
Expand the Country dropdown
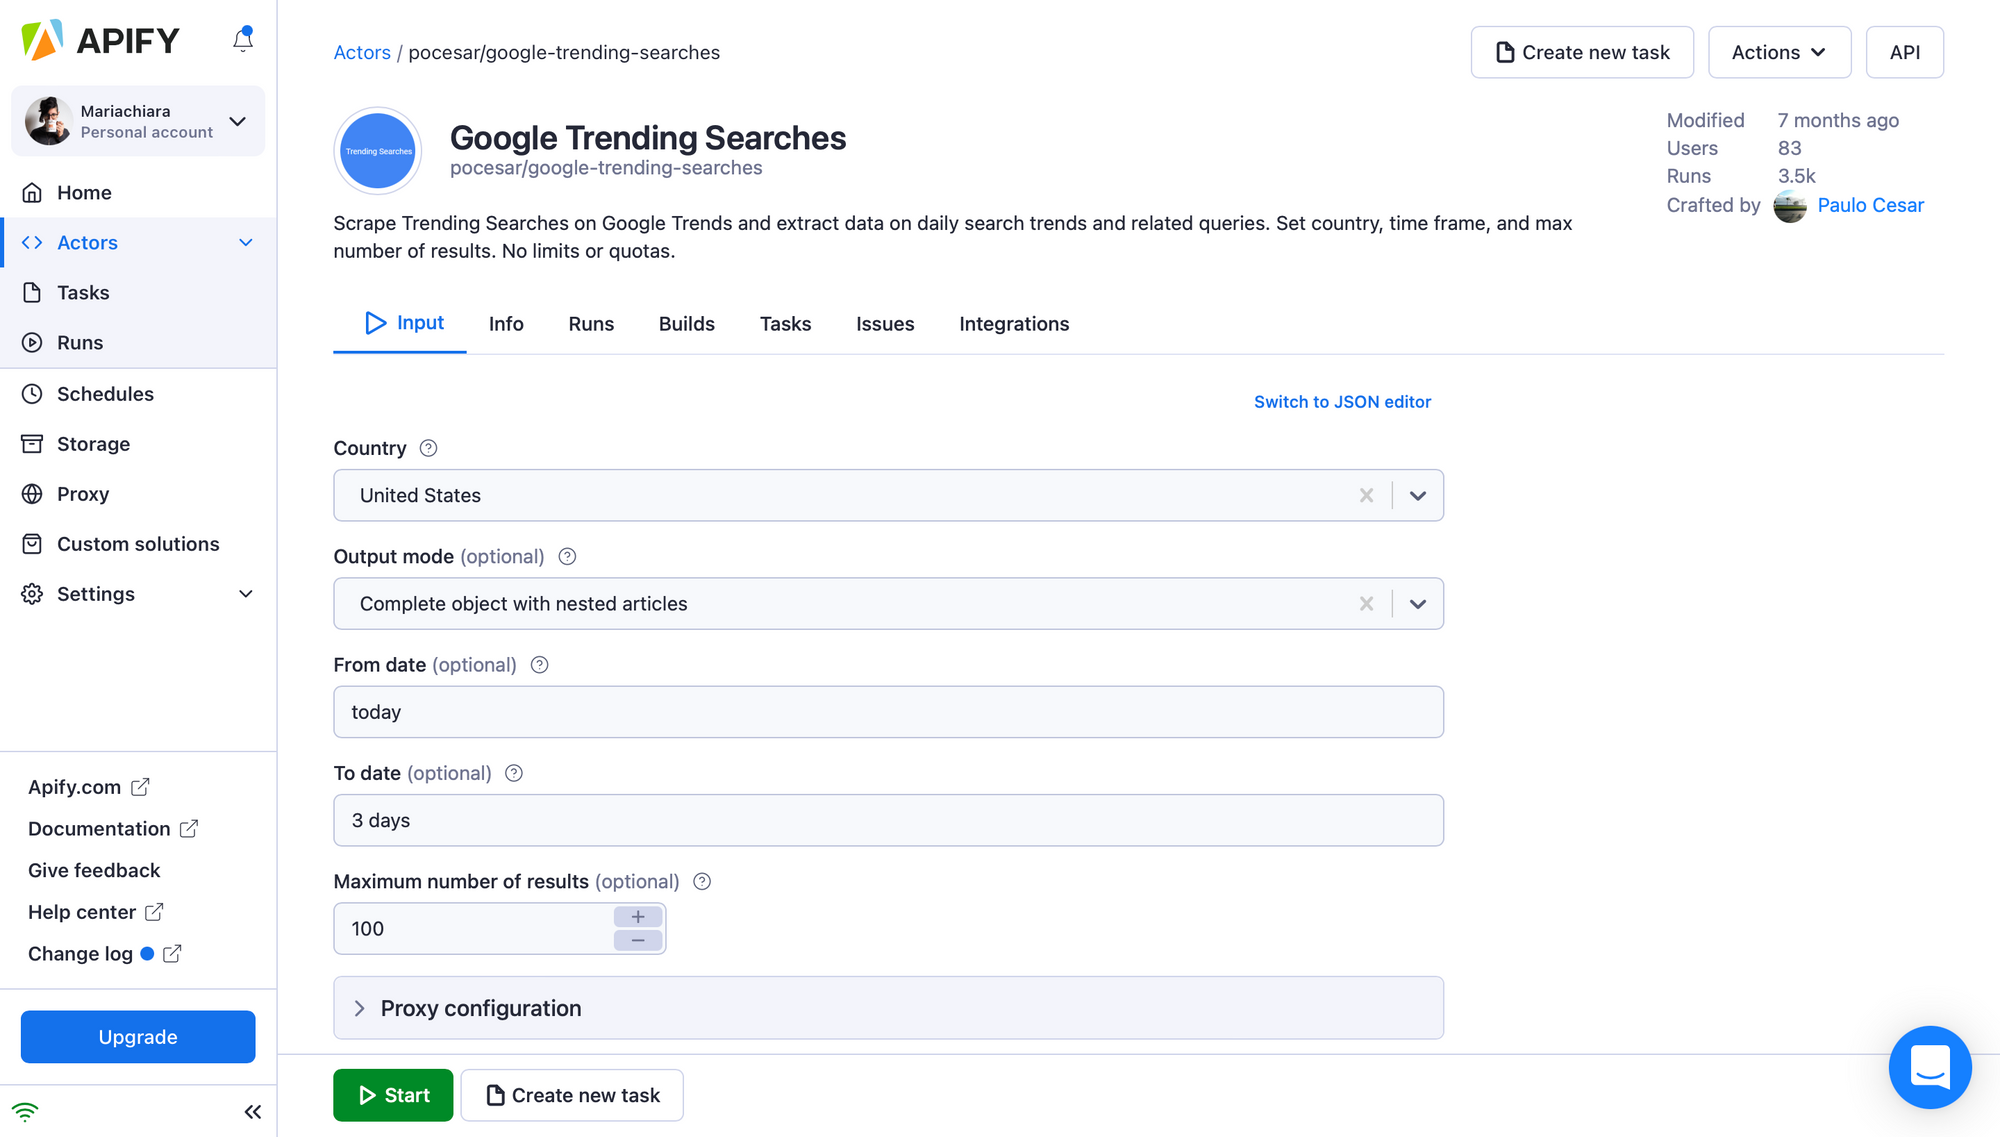point(1419,494)
